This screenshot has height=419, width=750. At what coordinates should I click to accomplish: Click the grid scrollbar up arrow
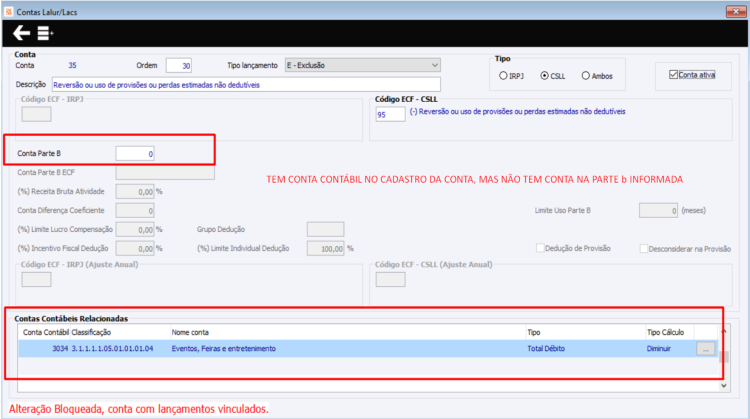[724, 331]
